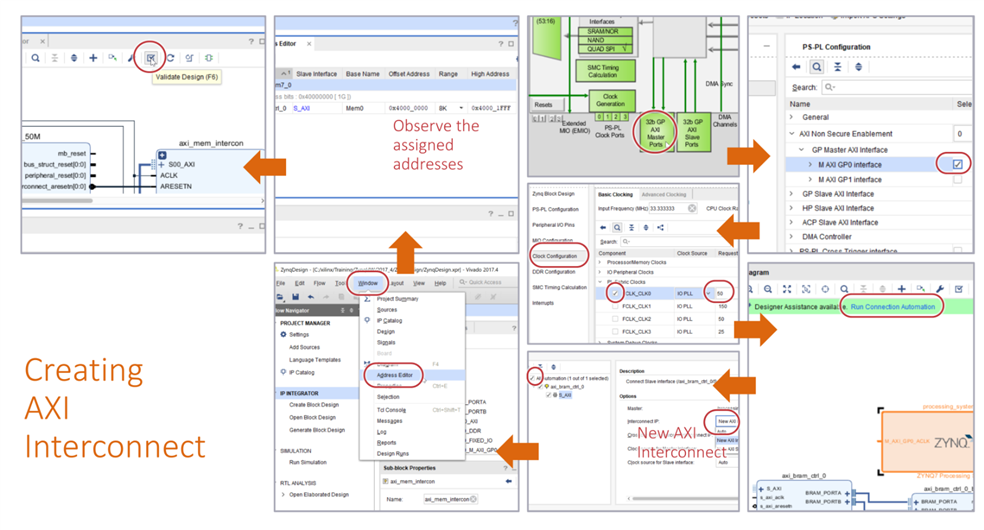Screen dimensions: 984x530
Task: Click Add IP plus icon in top-left diagram toolbar
Action: [x=93, y=58]
